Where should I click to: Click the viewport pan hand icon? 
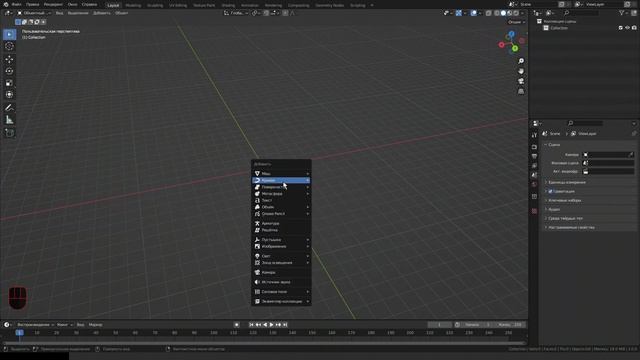[521, 71]
